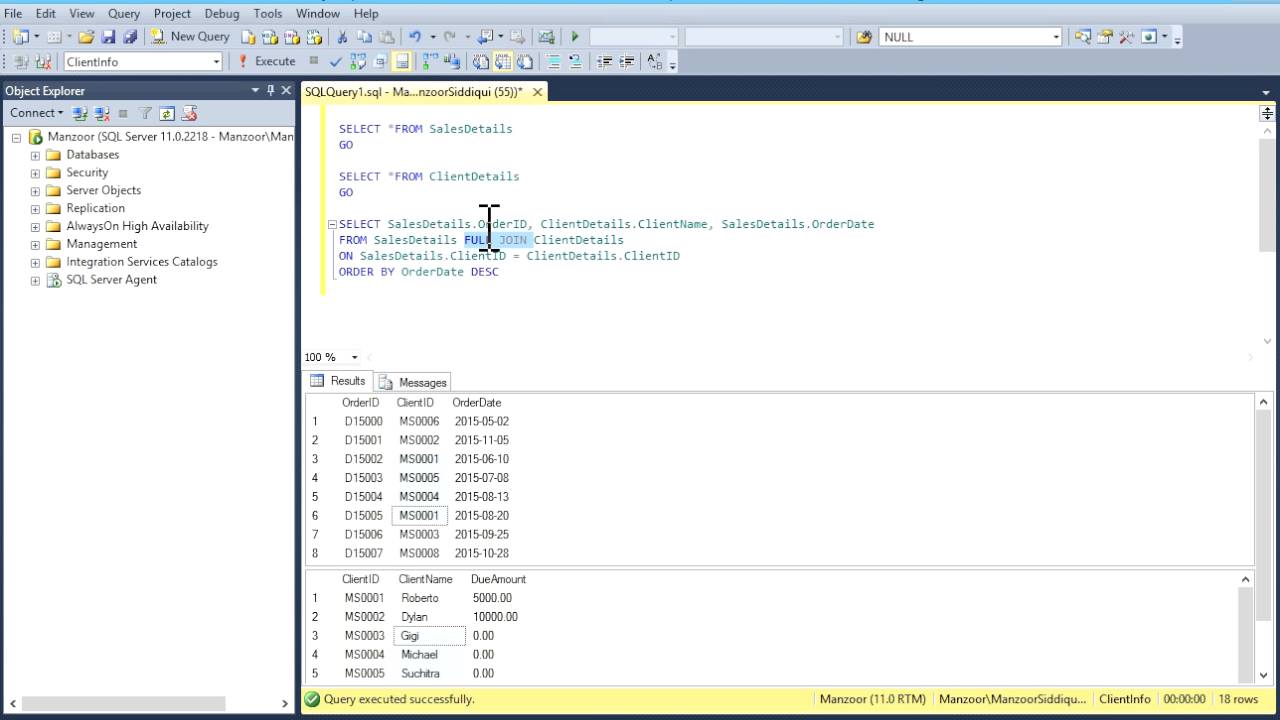Viewport: 1280px width, 720px height.
Task: Click the Uncomment Selected Lines icon
Action: pos(575,62)
